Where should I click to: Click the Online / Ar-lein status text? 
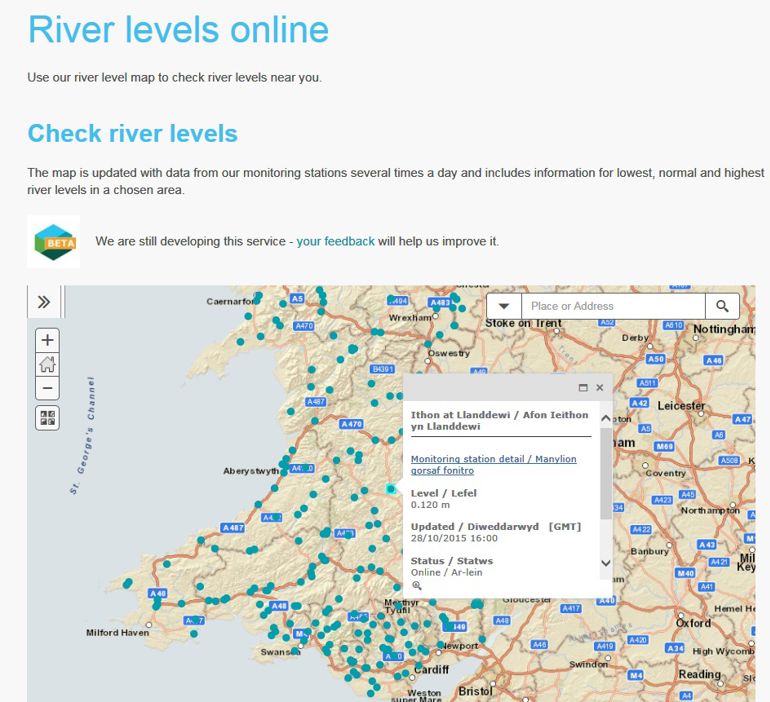[446, 573]
